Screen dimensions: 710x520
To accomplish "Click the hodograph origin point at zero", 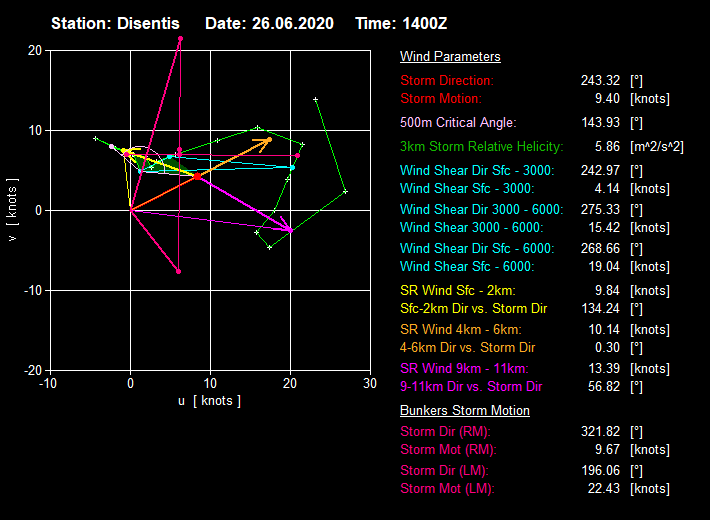I will (130, 210).
